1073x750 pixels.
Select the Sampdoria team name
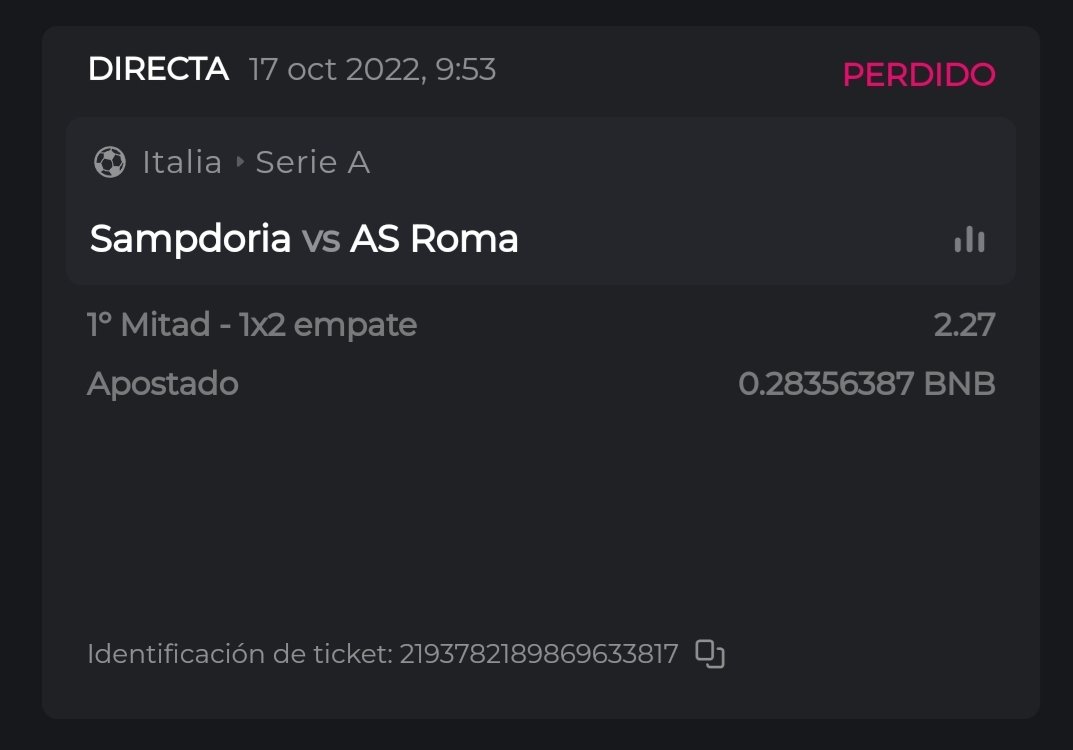pyautogui.click(x=190, y=239)
